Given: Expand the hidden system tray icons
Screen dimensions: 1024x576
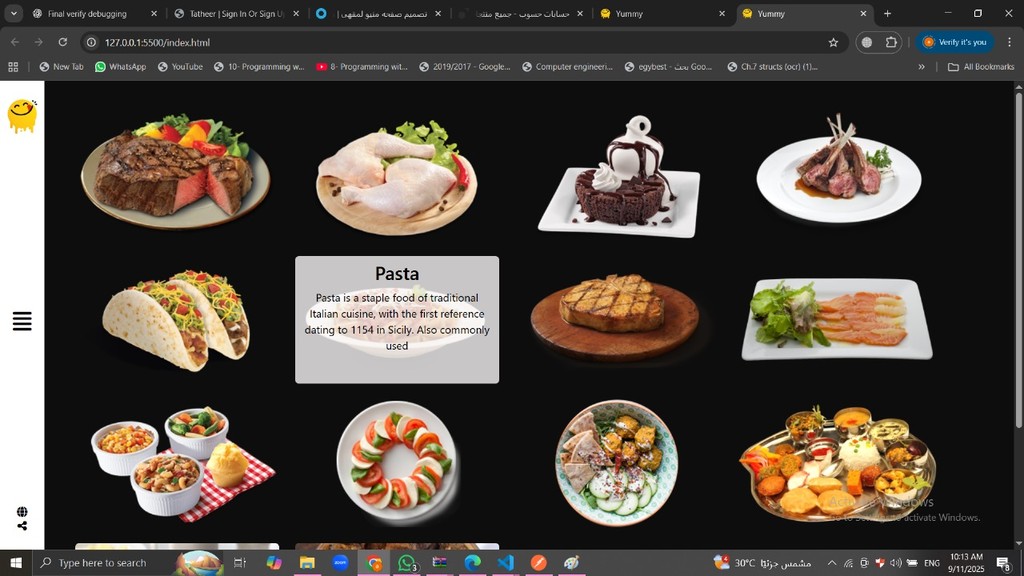Looking at the screenshot, I should [831, 563].
